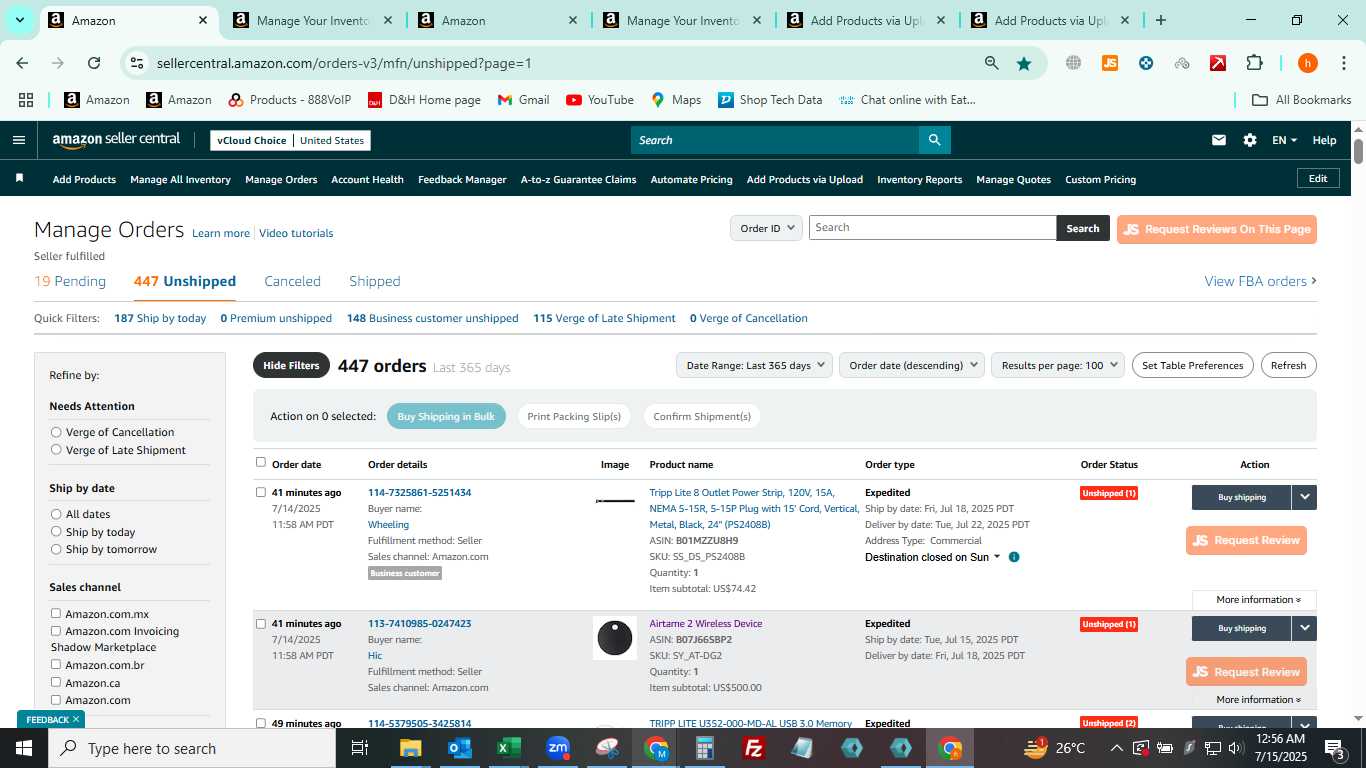Open Date Range: Last 365 days dropdown

click(x=755, y=365)
